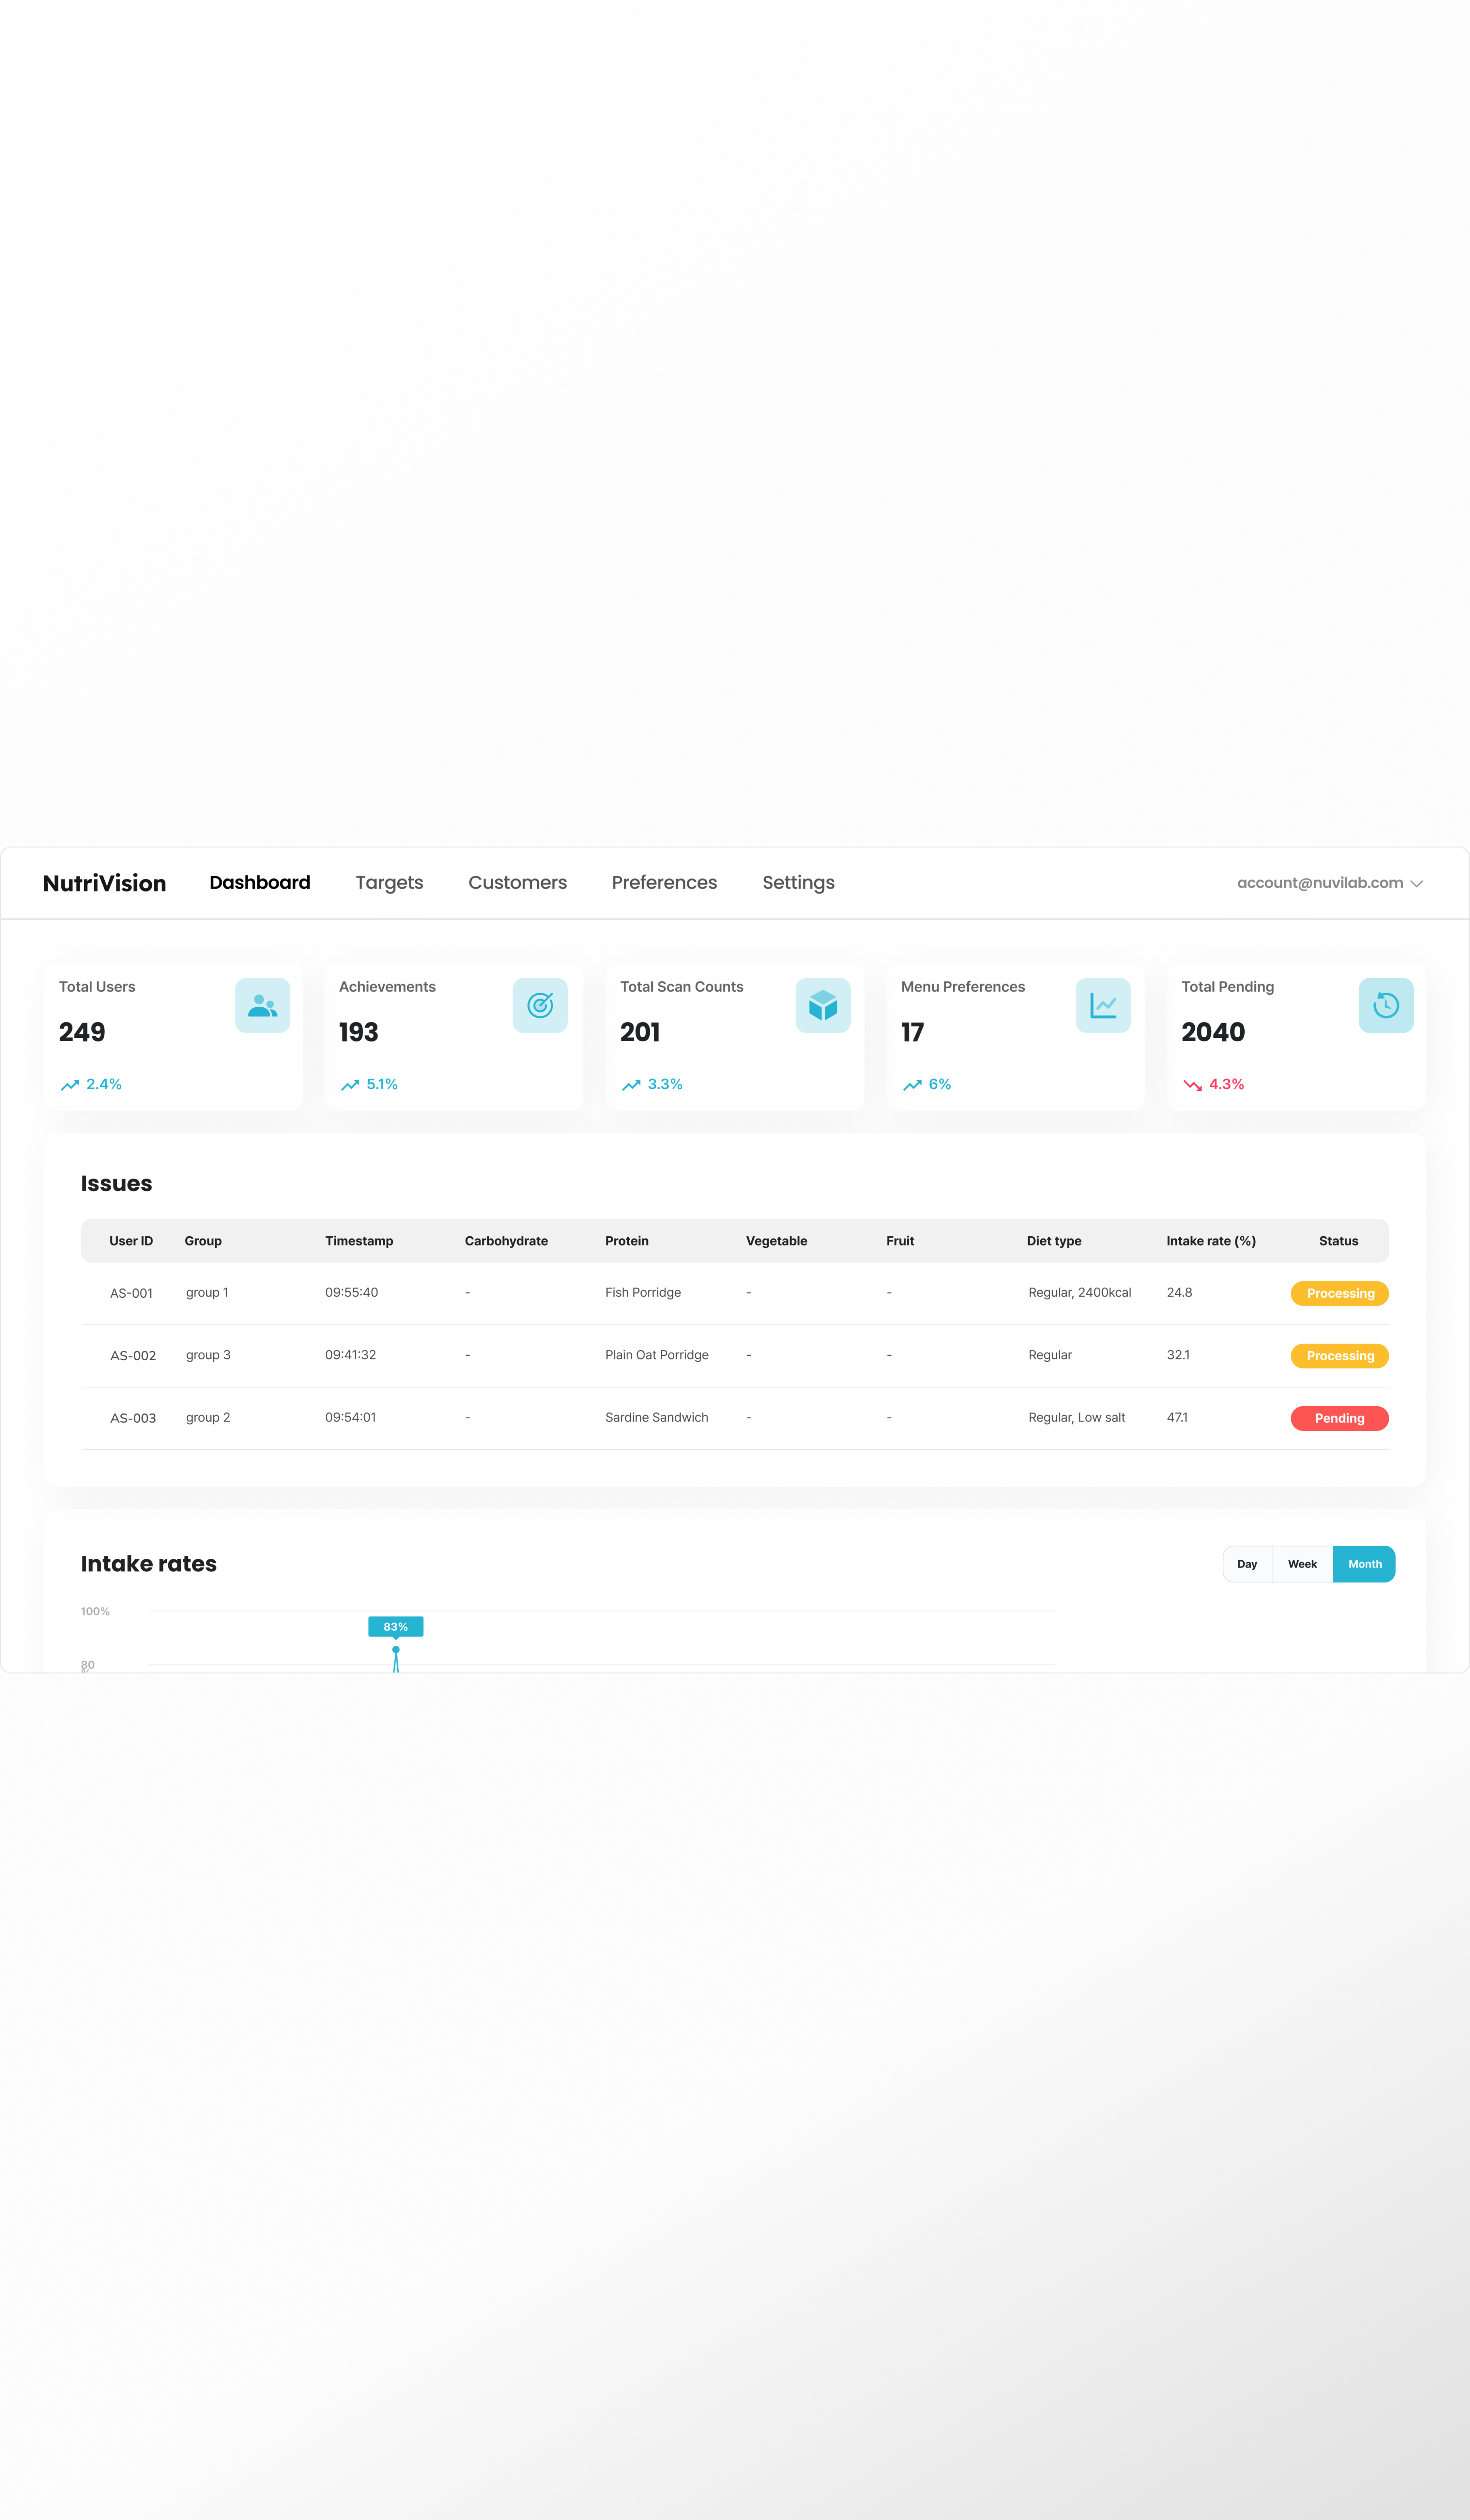
Task: Click the Total Pending history clock icon
Action: (x=1386, y=1005)
